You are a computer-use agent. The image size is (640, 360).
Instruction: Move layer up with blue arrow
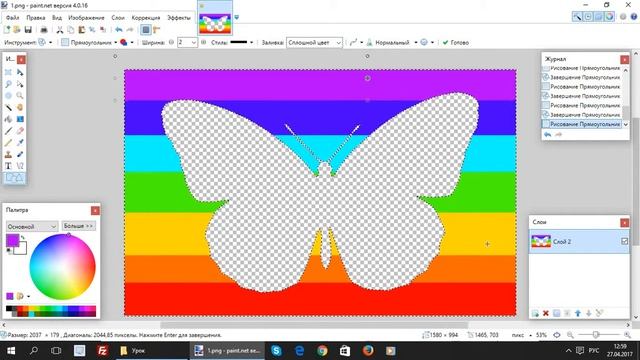(x=578, y=313)
